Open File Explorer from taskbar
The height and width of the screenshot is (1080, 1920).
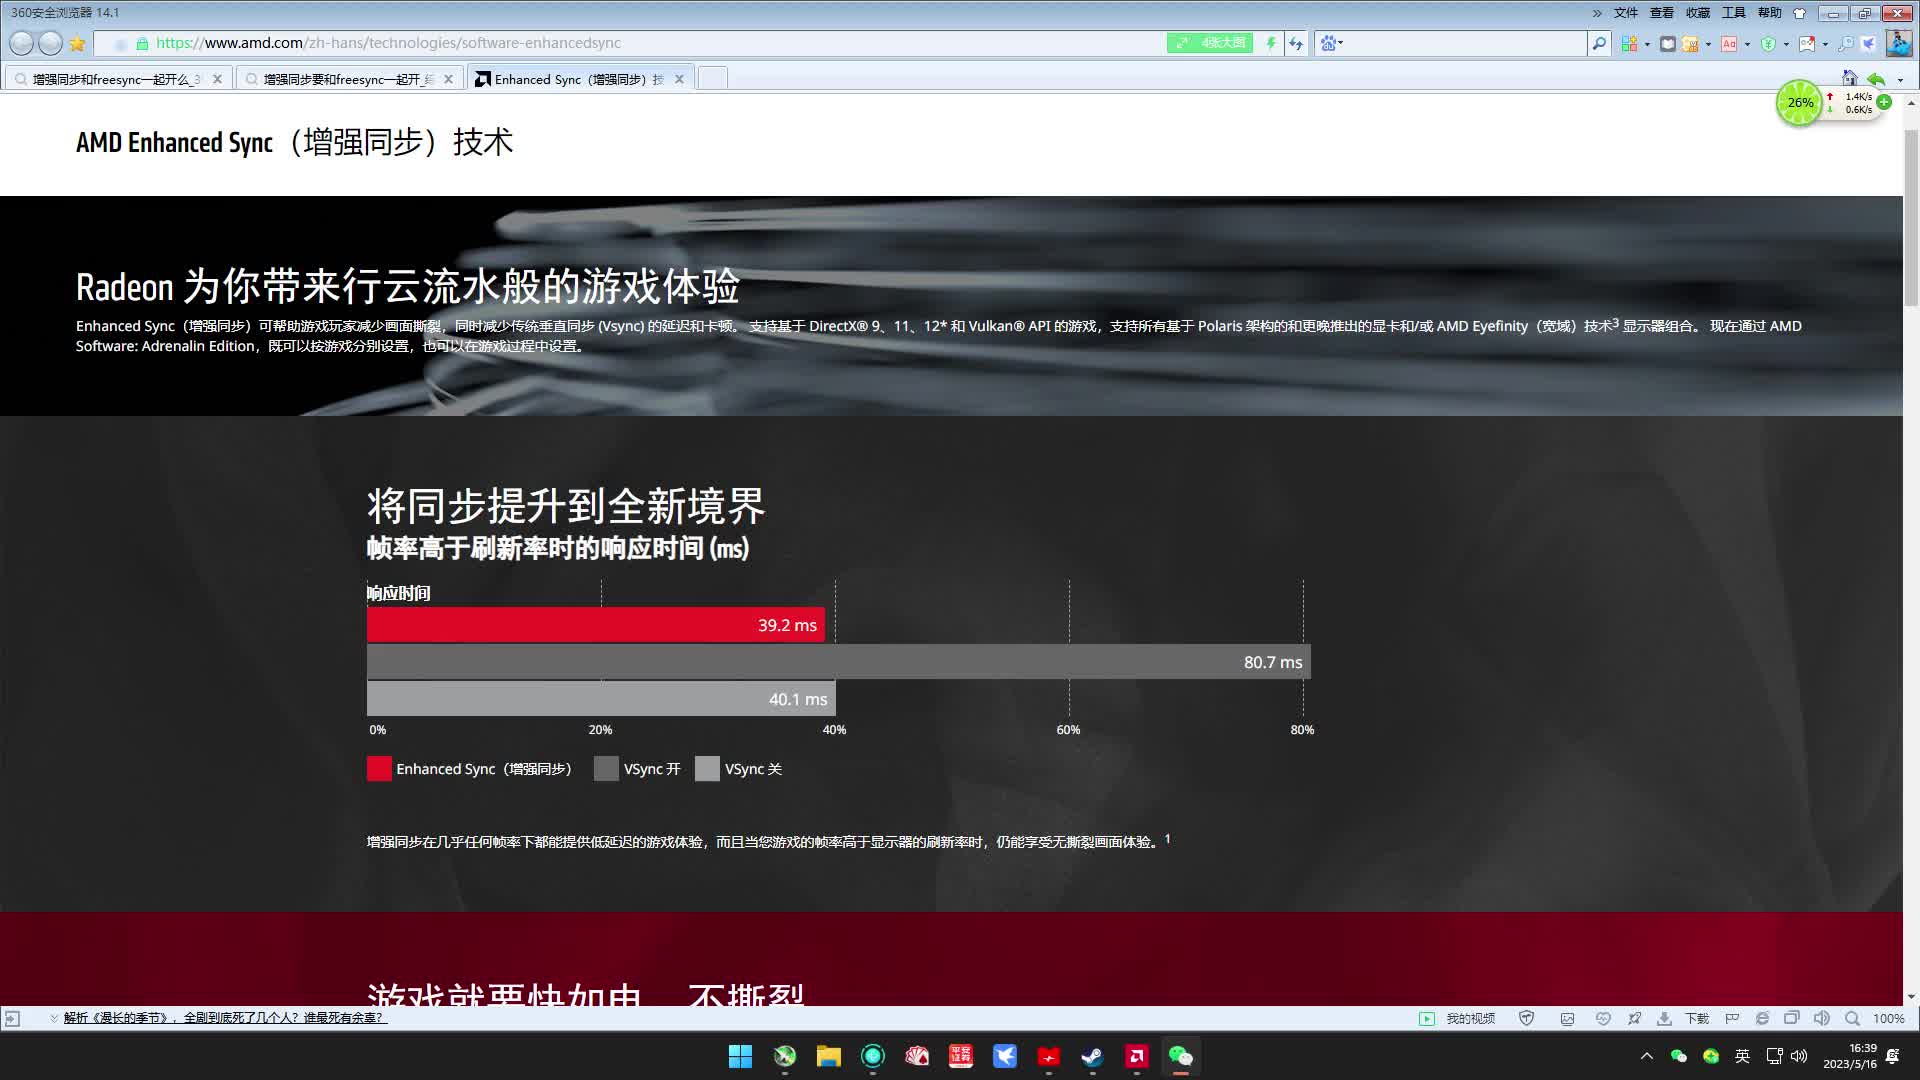[x=828, y=1056]
